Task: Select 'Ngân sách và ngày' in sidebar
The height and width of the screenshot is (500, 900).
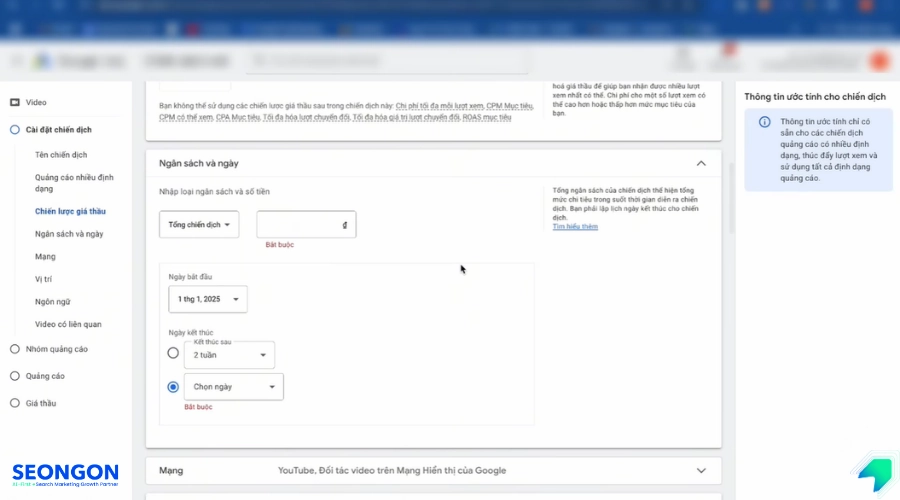Action: (x=69, y=234)
